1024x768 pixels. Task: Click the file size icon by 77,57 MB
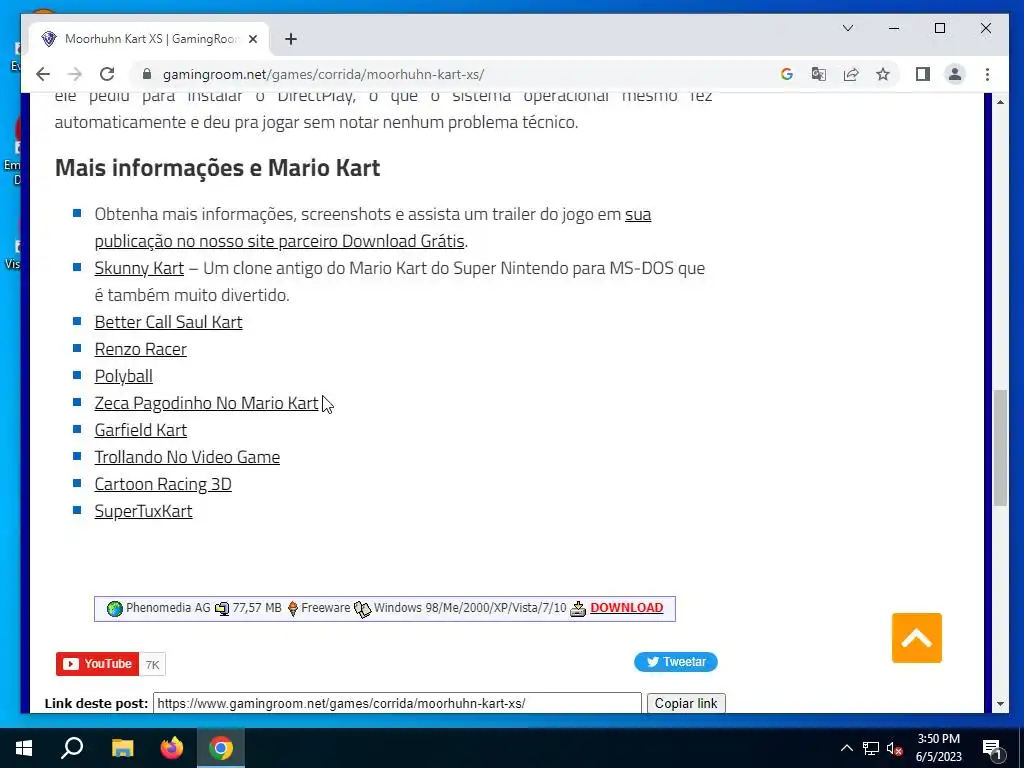coord(222,609)
